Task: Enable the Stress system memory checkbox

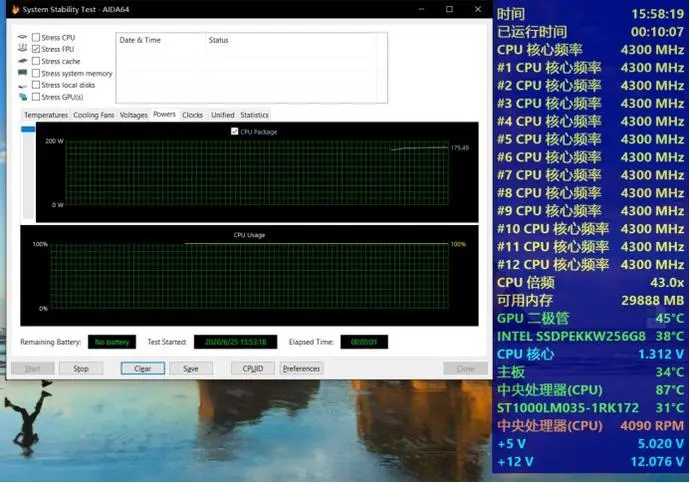Action: click(x=36, y=73)
